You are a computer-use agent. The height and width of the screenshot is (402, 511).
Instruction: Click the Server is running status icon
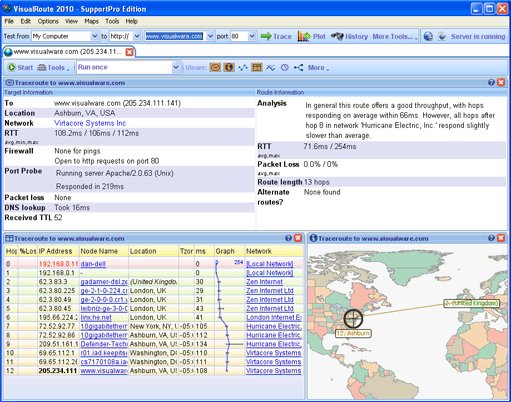(442, 36)
